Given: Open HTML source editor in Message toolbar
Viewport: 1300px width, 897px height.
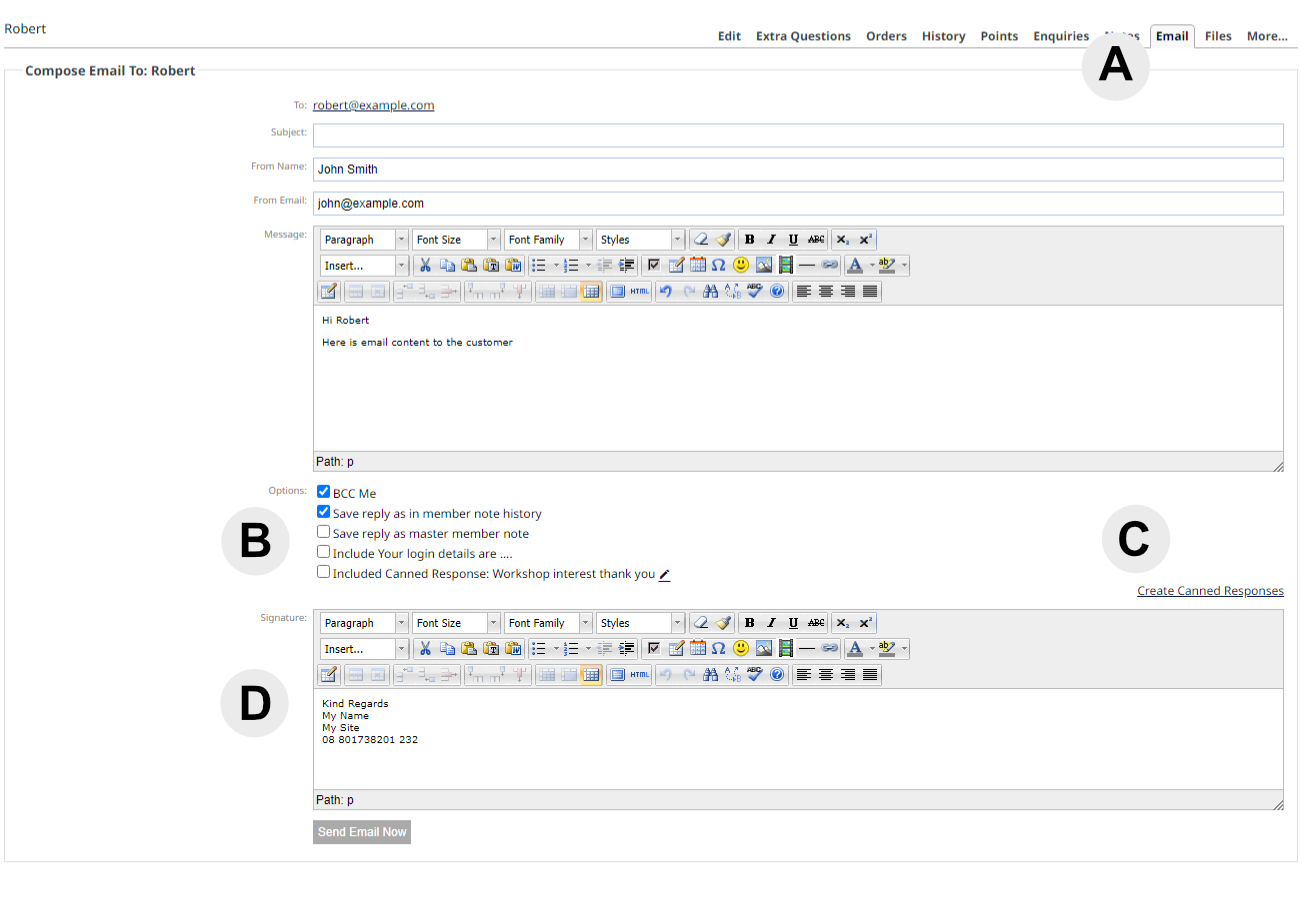Looking at the screenshot, I should 640,292.
